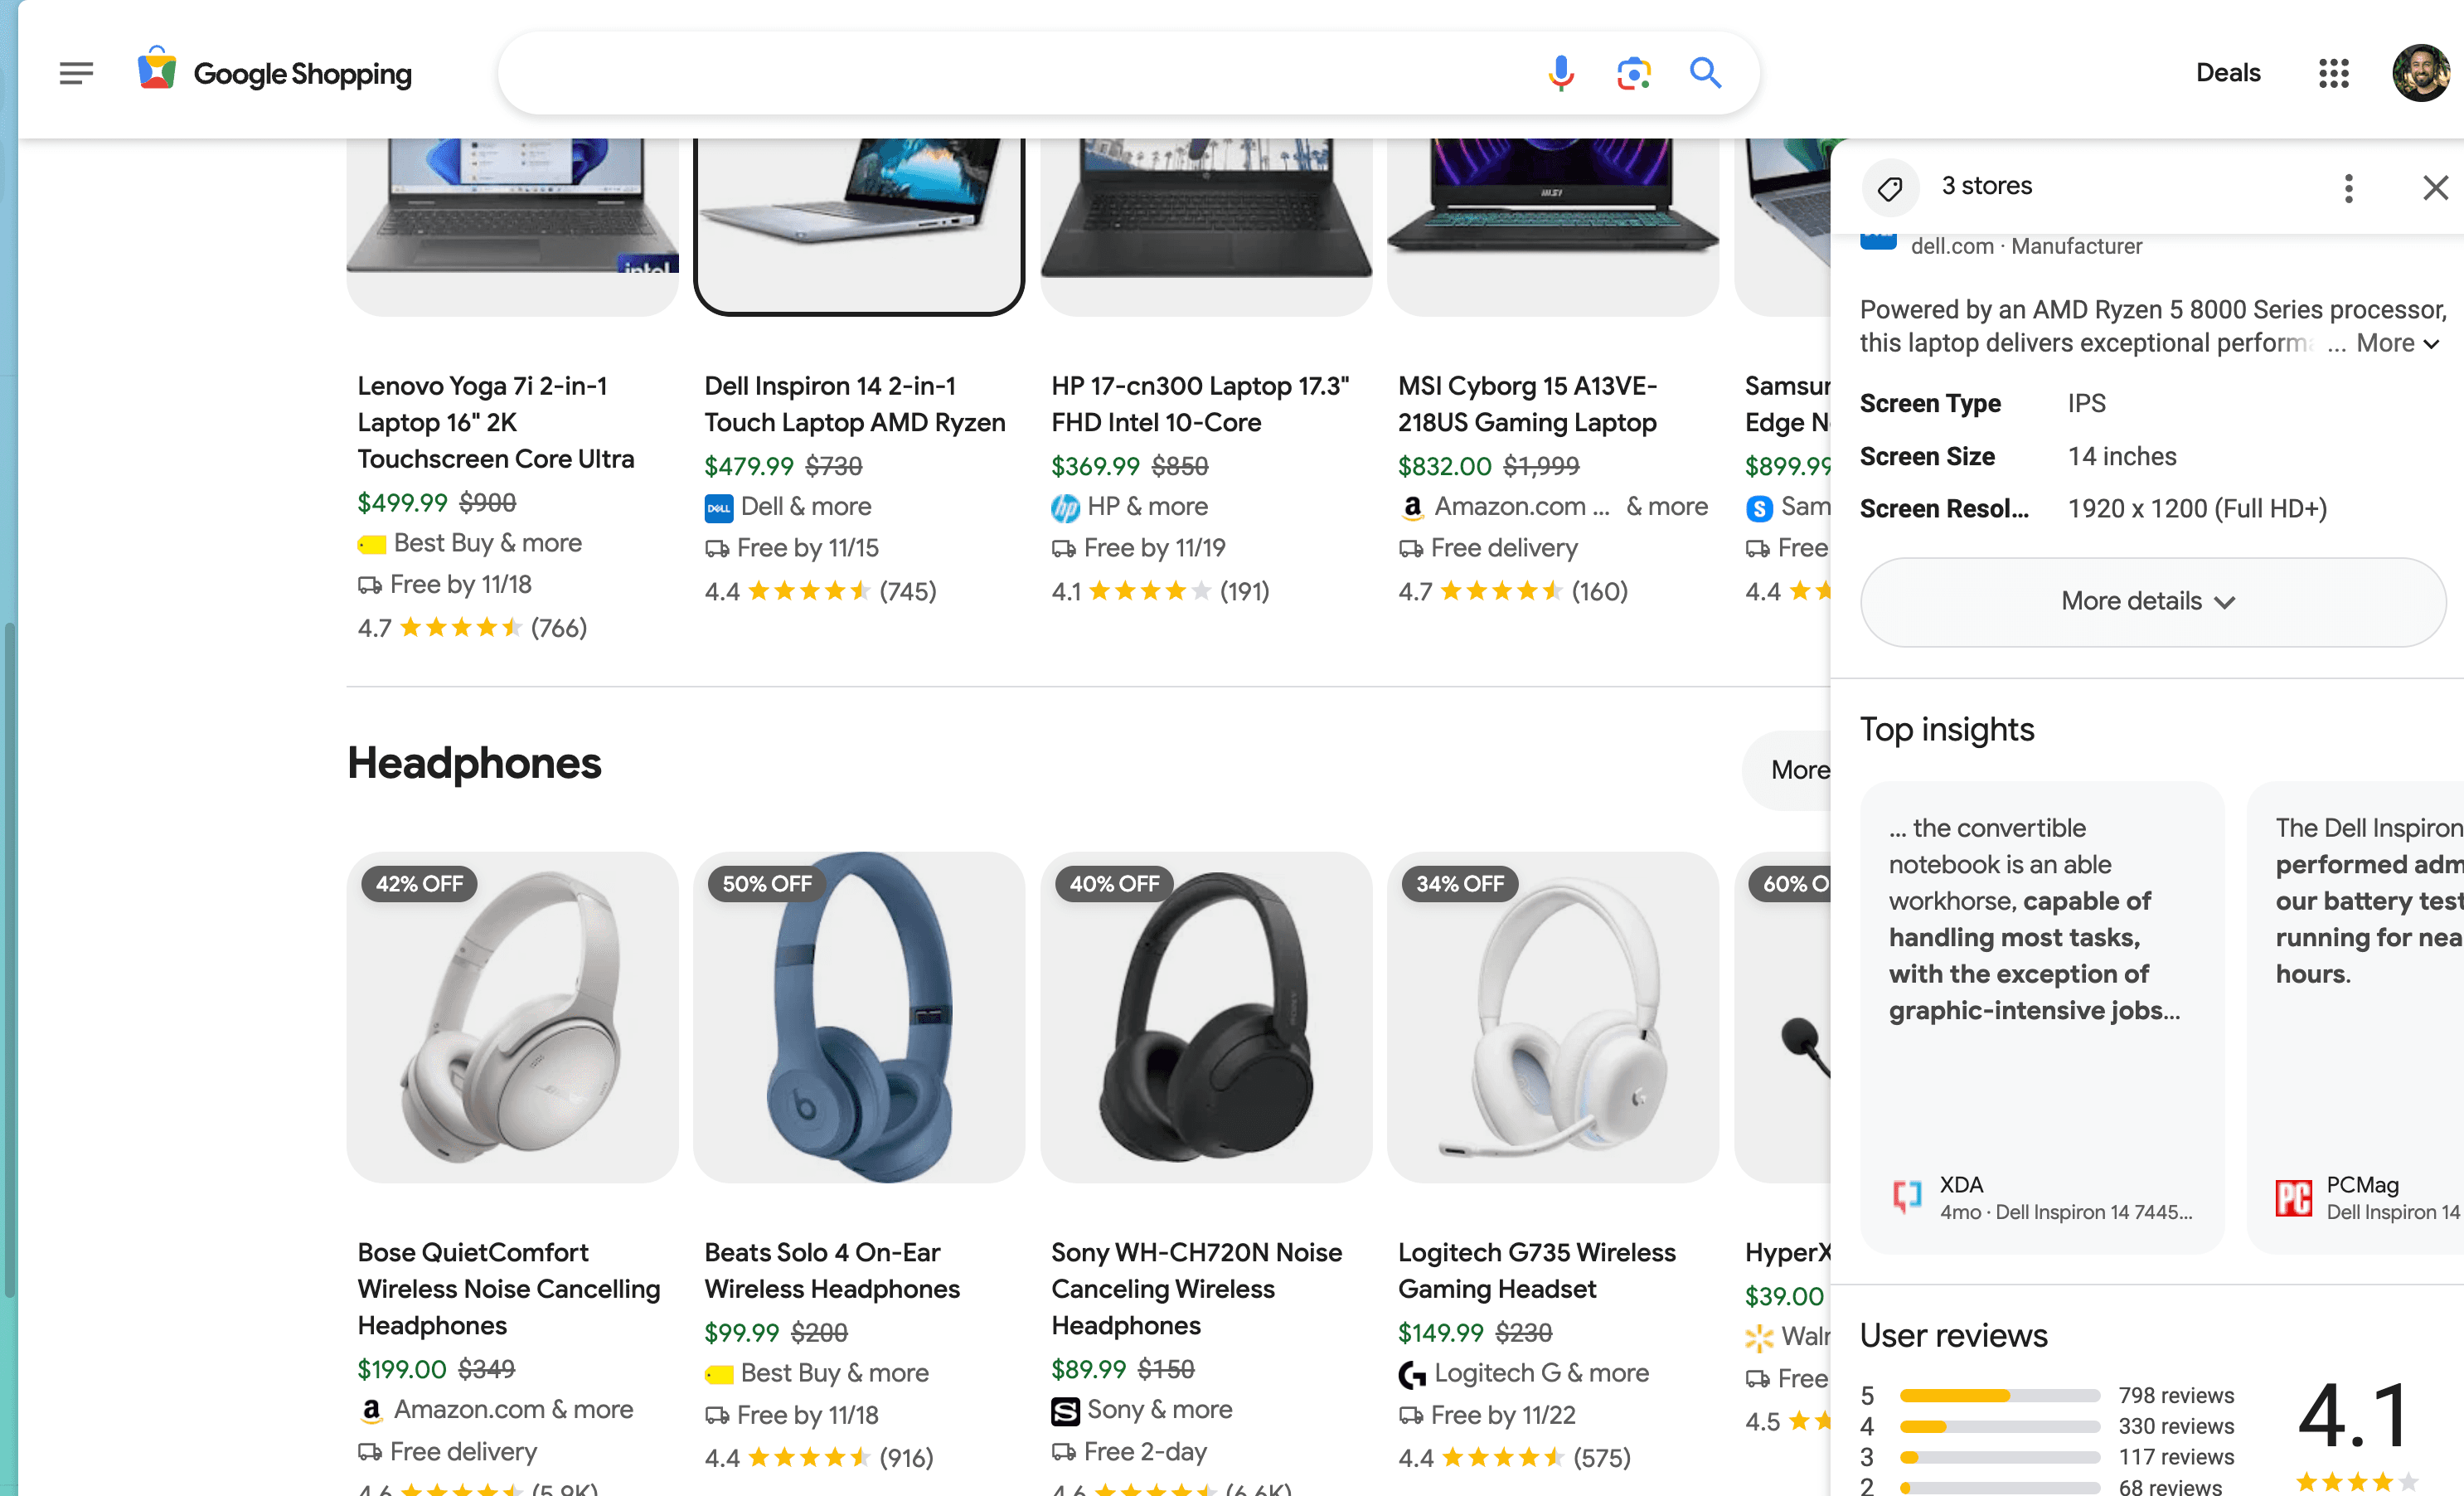The height and width of the screenshot is (1496, 2464).
Task: Click the price tag icon near 3 stores
Action: pyautogui.click(x=1890, y=187)
